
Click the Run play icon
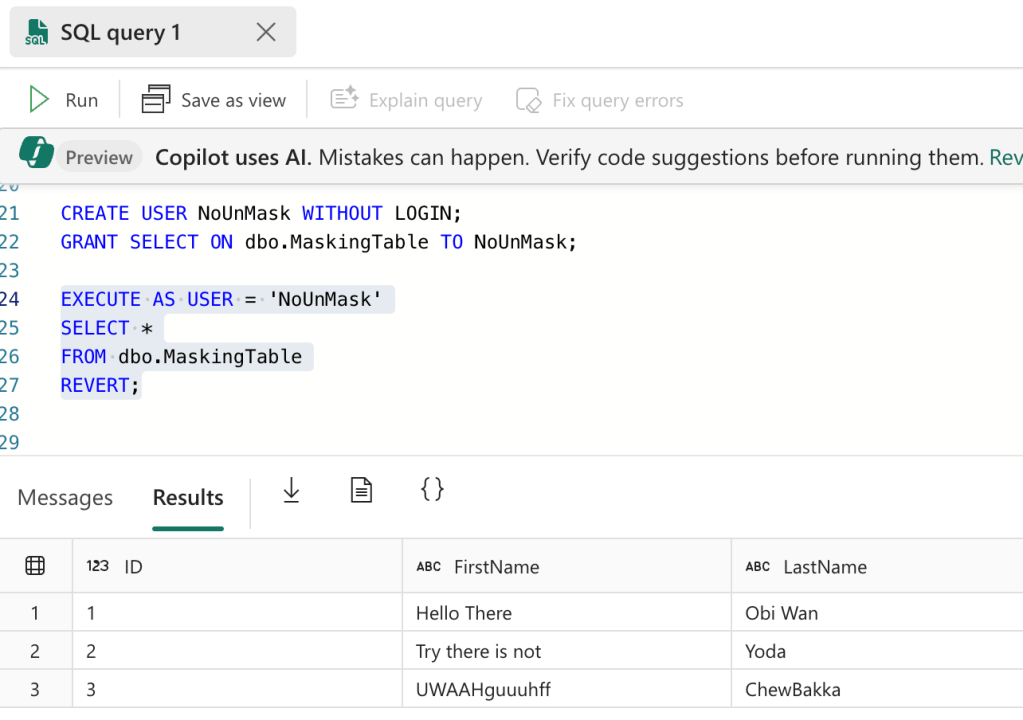pos(39,100)
